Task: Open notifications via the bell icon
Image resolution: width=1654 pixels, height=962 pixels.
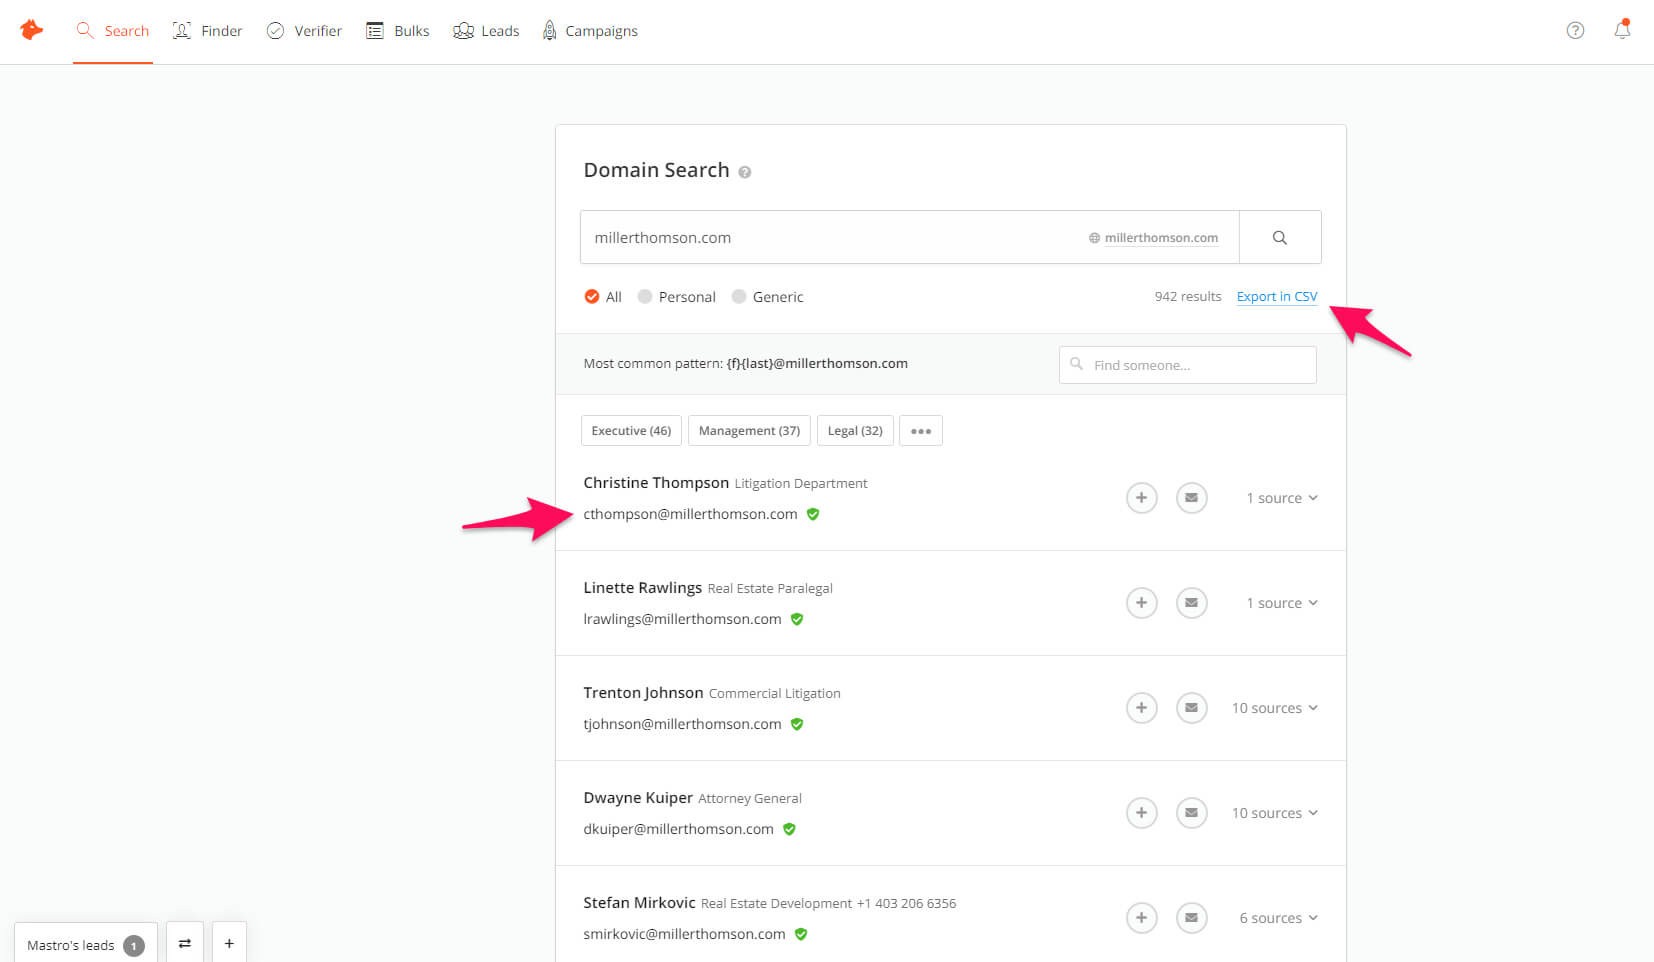Action: 1621,30
